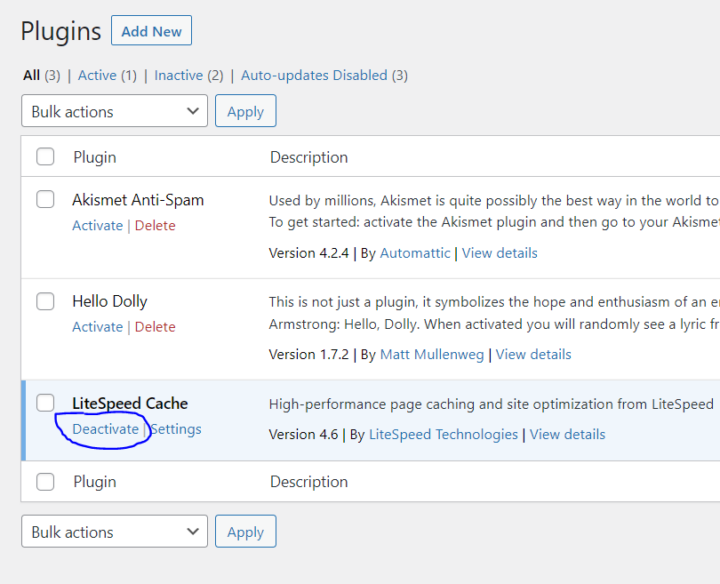
Task: Deactivate the LiteSpeed Cache plugin
Action: [105, 429]
